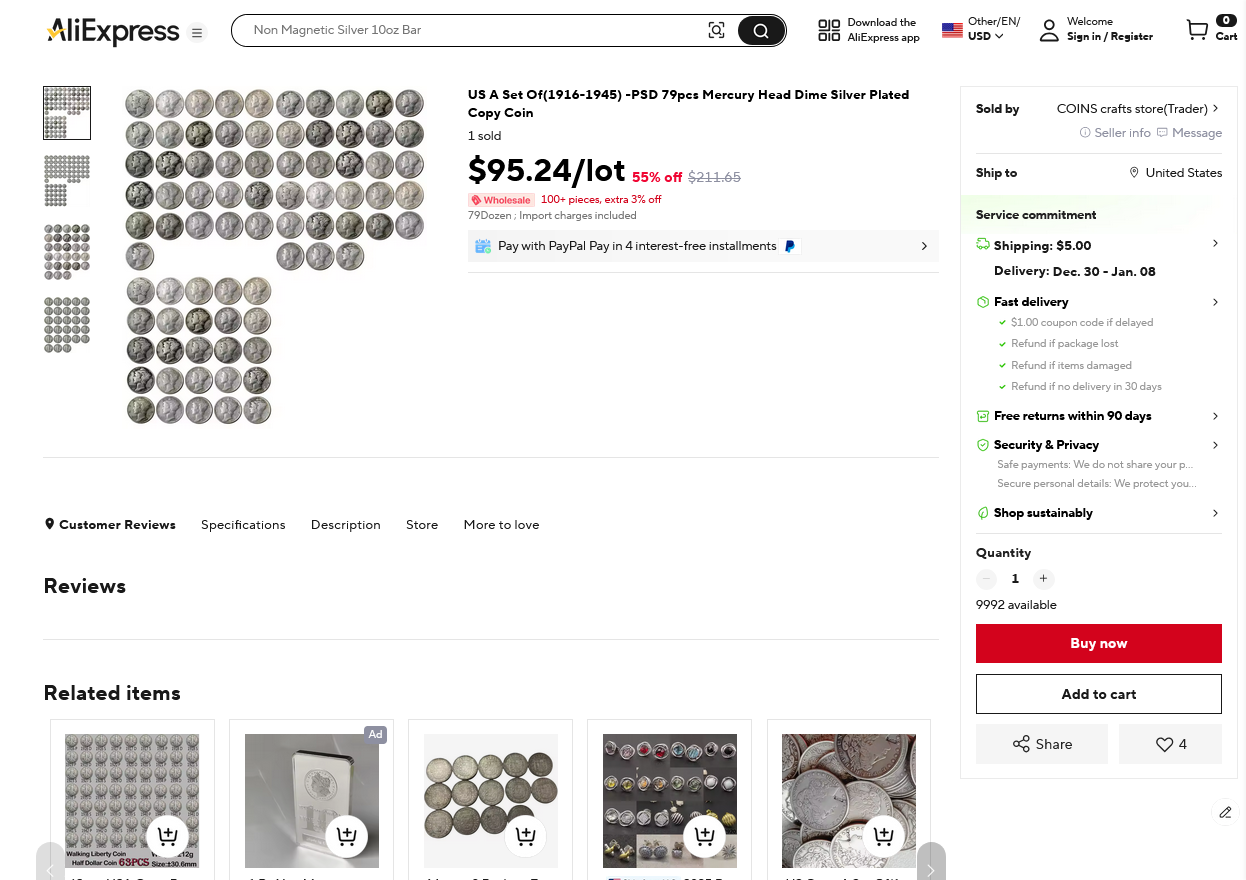Click the Wholesale tag badge

(x=501, y=200)
